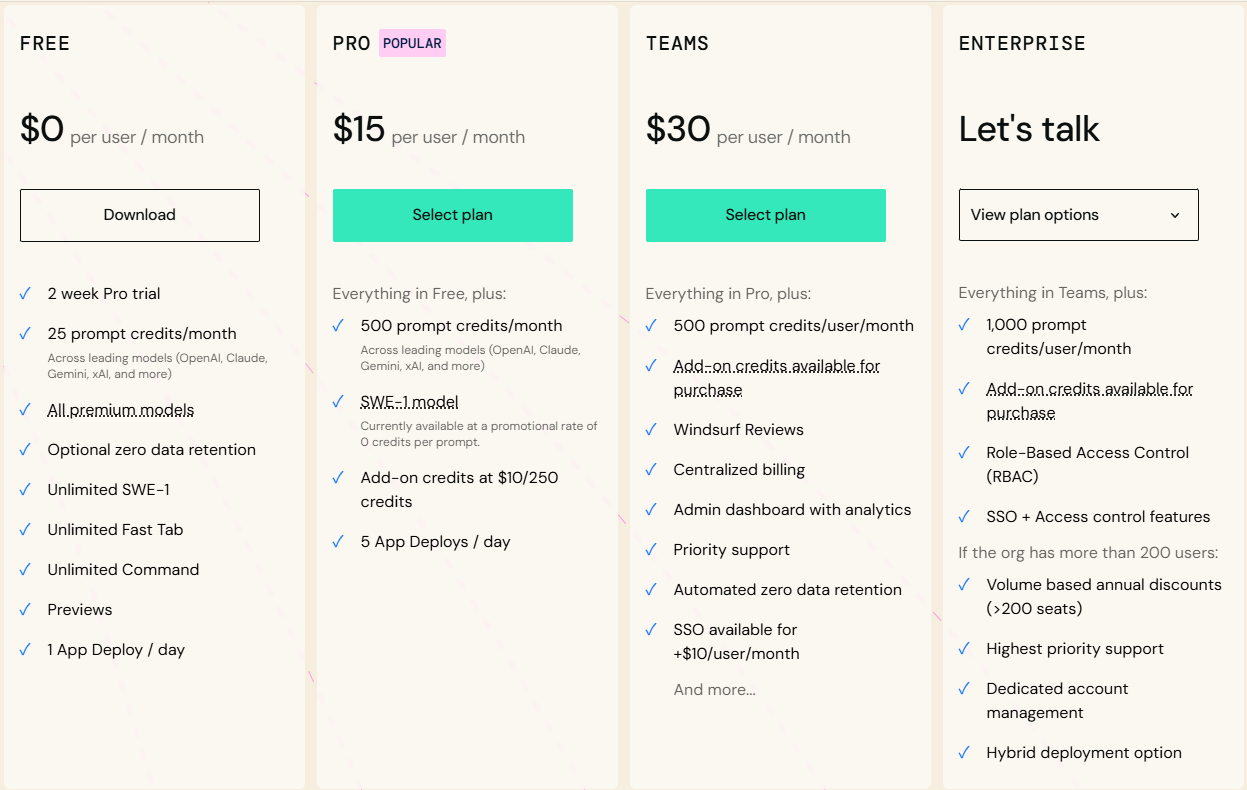Click checkmark icon next to Previews
Image resolution: width=1247 pixels, height=790 pixels.
[x=25, y=610]
